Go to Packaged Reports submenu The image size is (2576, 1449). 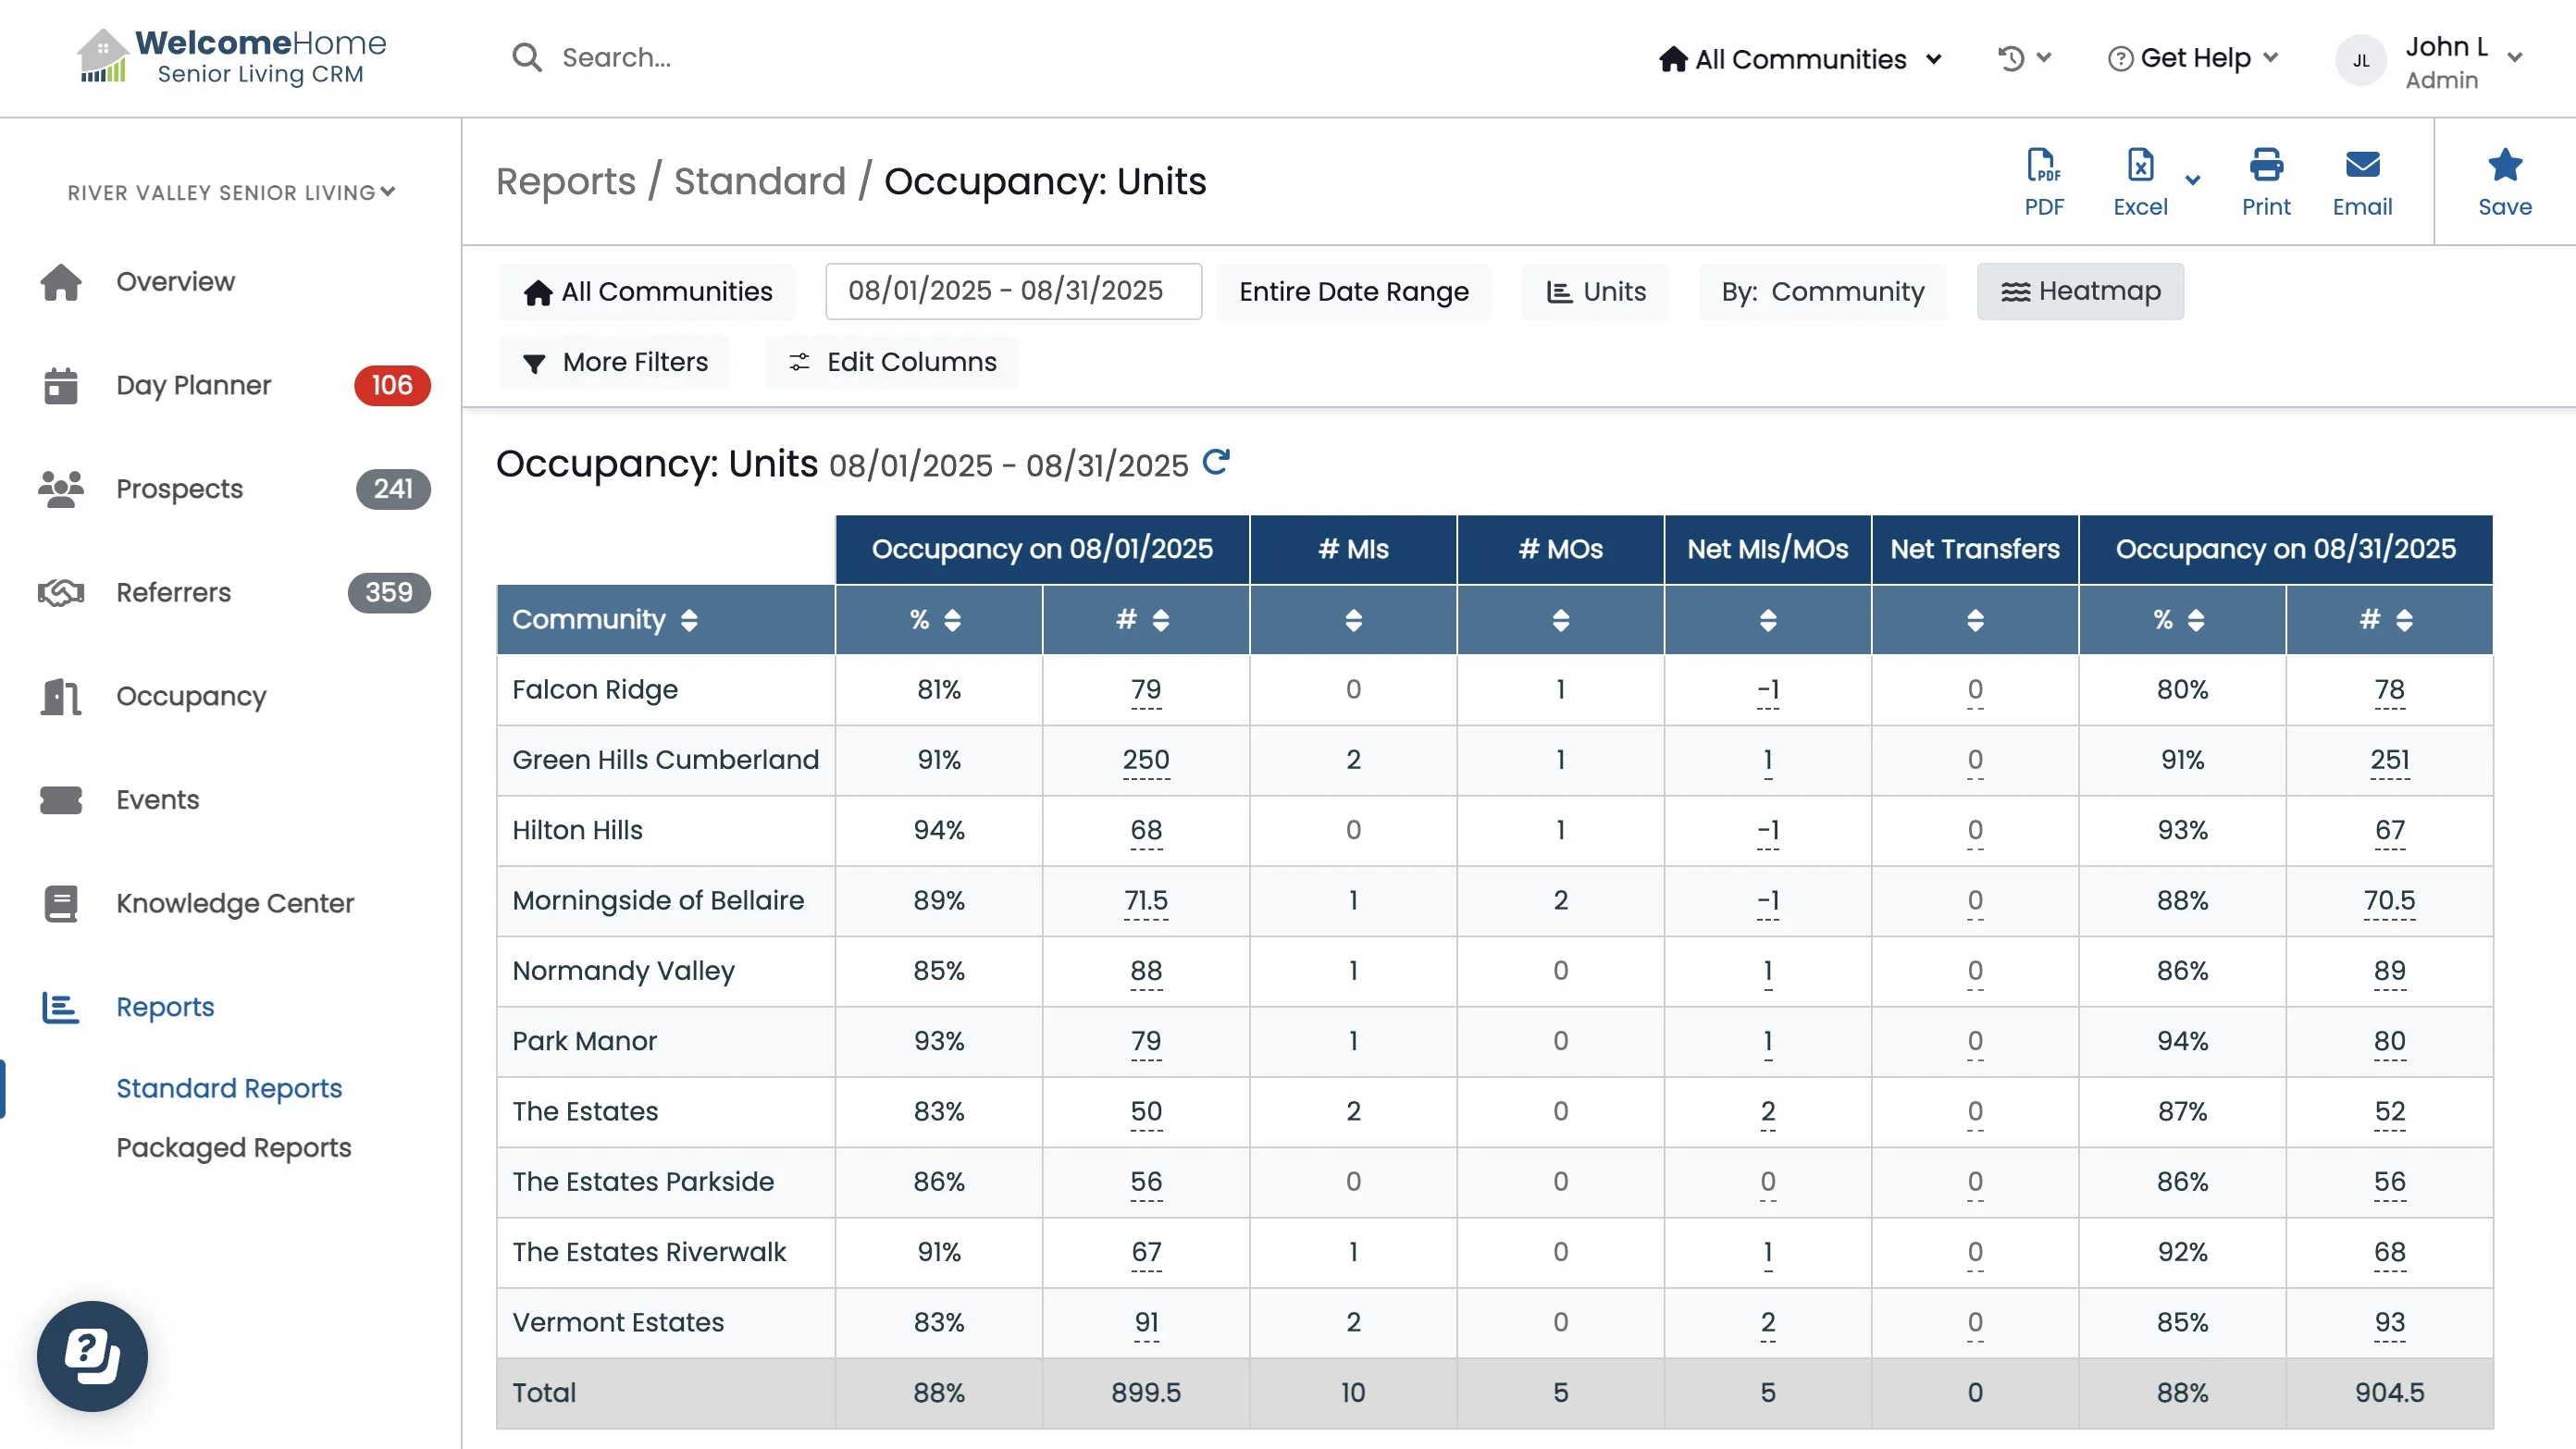[233, 1146]
